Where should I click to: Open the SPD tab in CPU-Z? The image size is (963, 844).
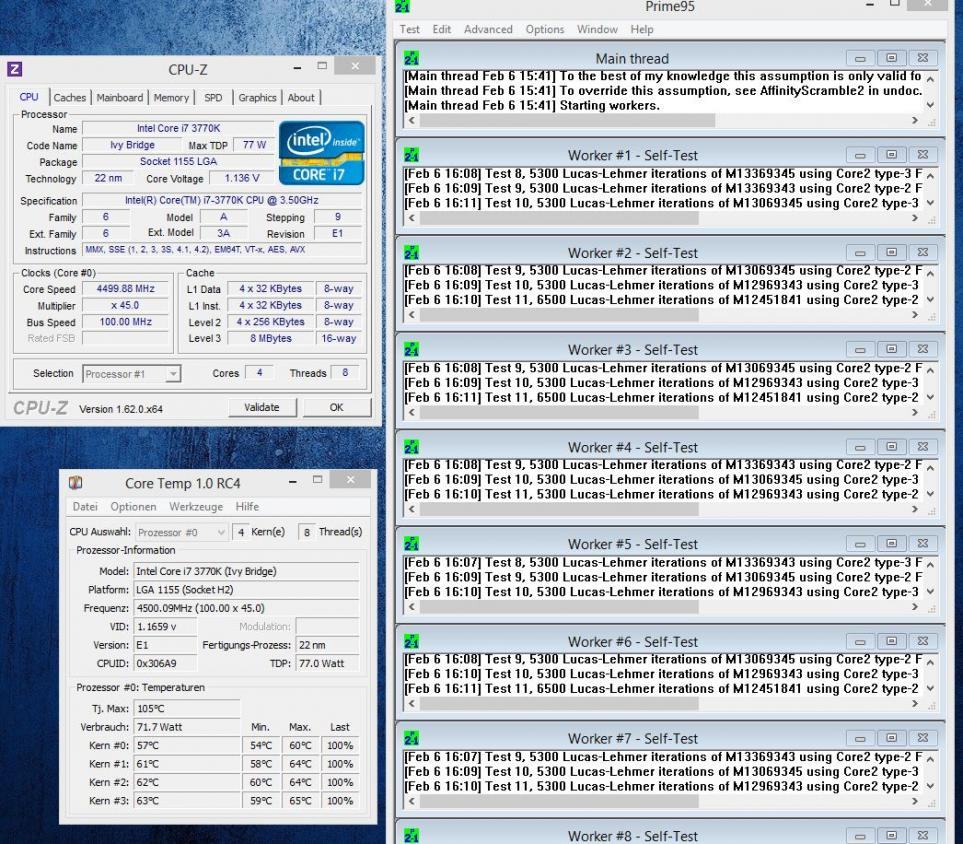click(x=213, y=98)
